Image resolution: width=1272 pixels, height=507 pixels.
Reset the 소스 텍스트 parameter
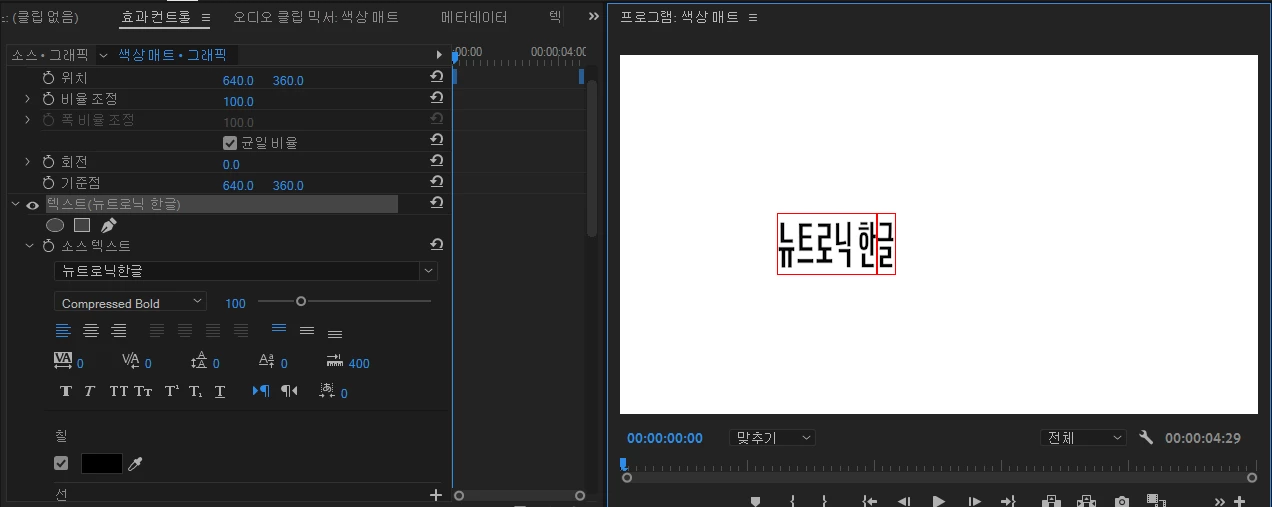(x=437, y=245)
